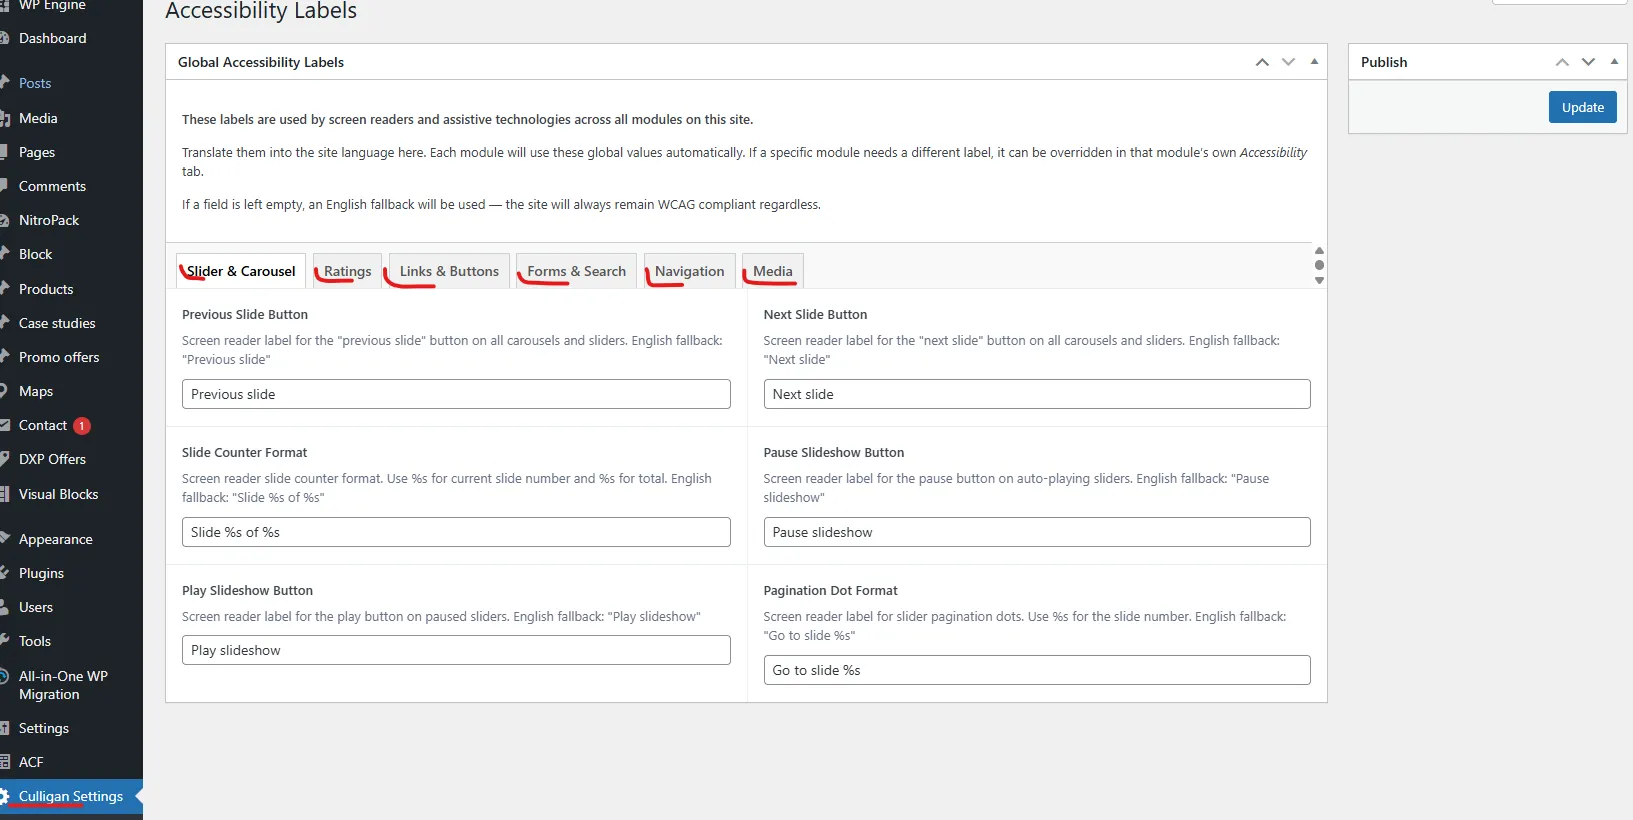Switch to the Ratings tab
The image size is (1633, 820).
point(347,271)
